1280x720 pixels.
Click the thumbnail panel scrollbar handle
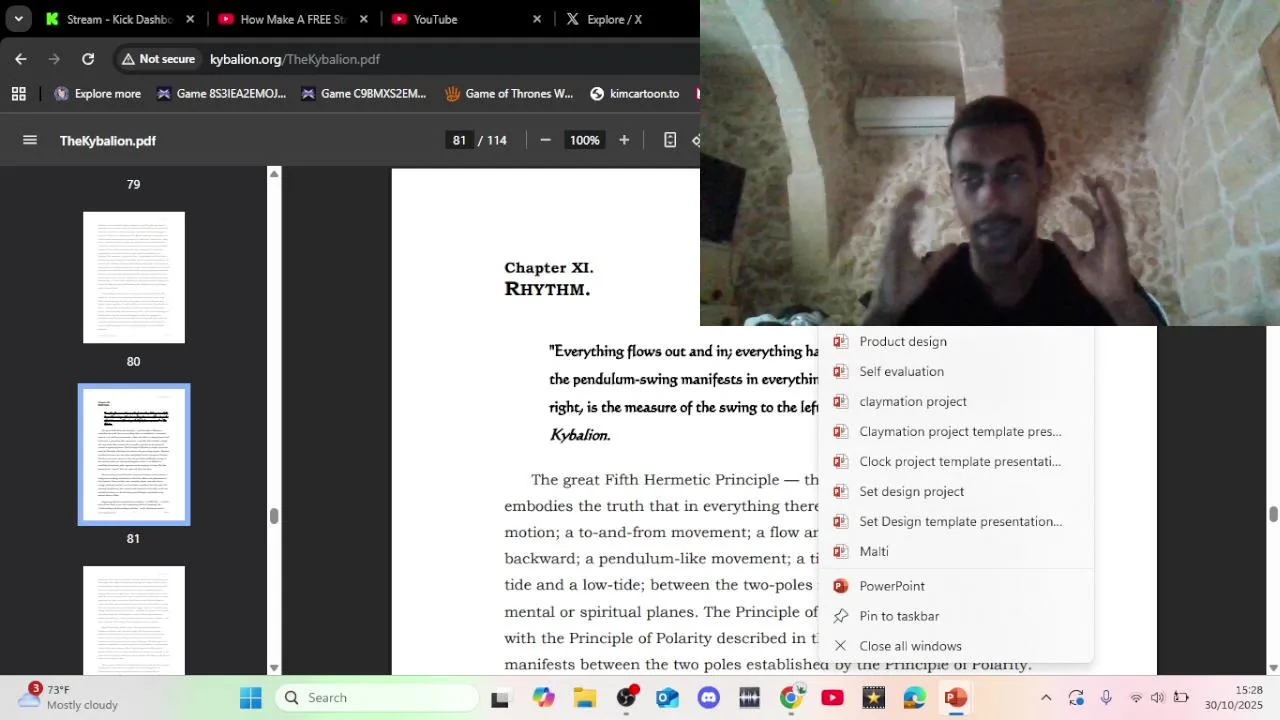click(274, 516)
